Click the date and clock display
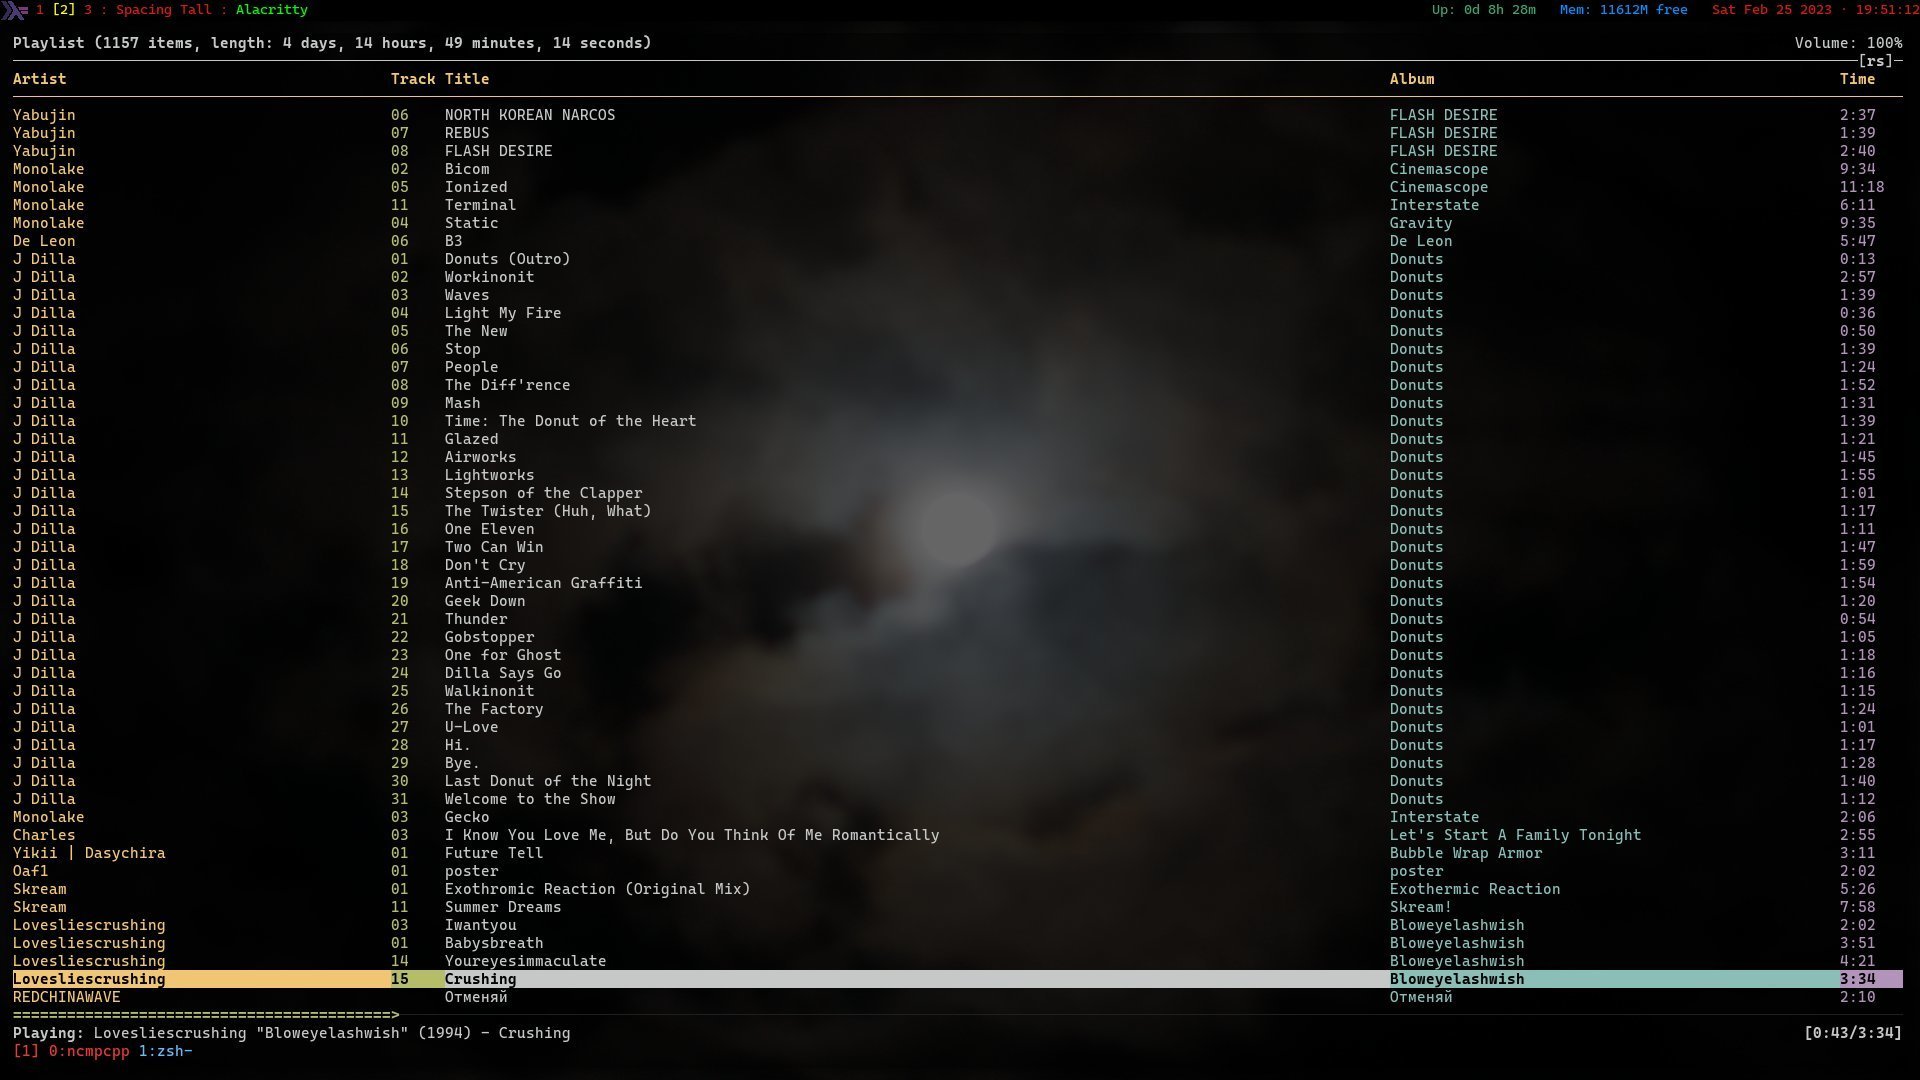Screen dimensions: 1920x1080 1815,10
